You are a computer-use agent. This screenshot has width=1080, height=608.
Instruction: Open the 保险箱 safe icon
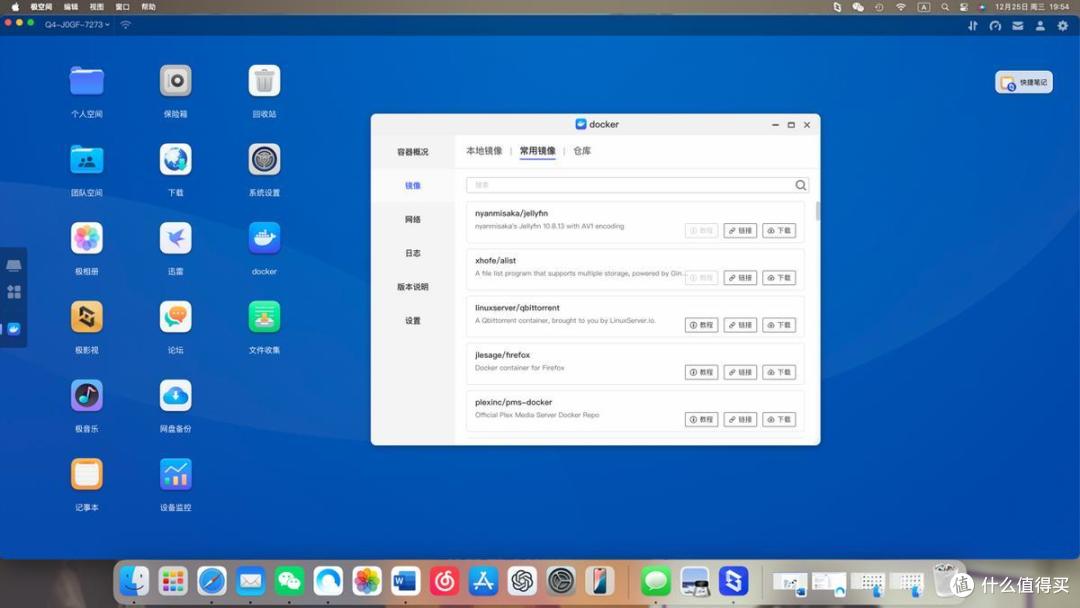click(176, 81)
